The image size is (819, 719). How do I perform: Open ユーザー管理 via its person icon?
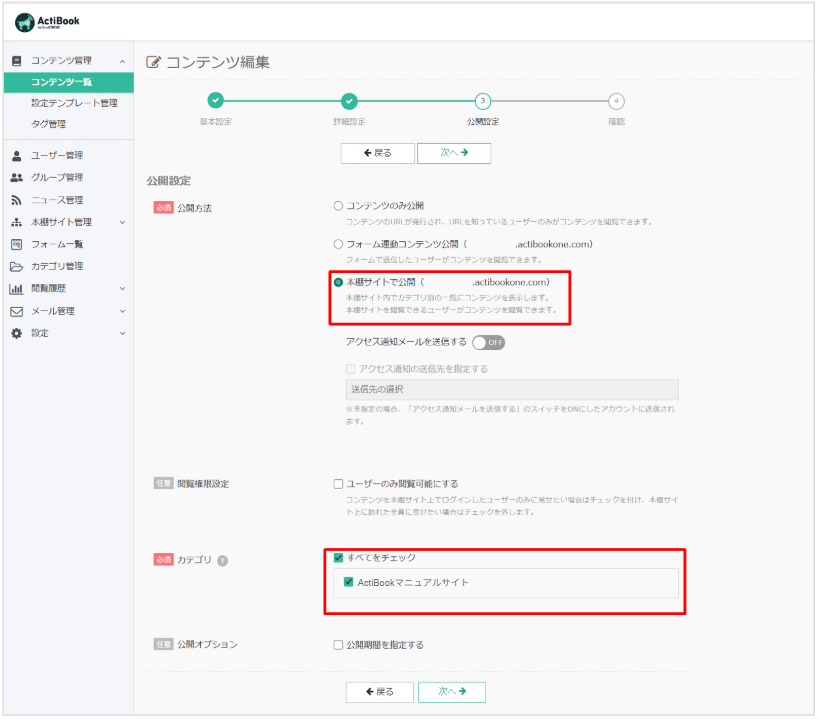click(x=16, y=155)
